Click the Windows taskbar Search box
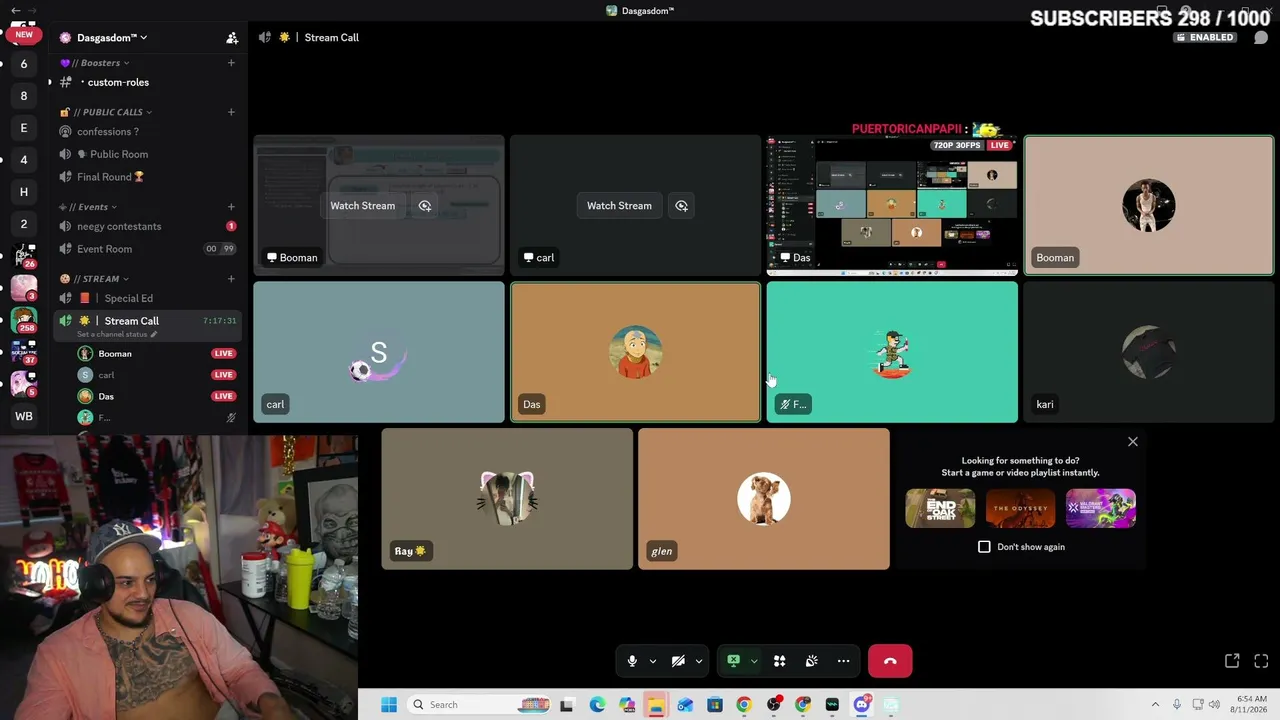 (479, 705)
